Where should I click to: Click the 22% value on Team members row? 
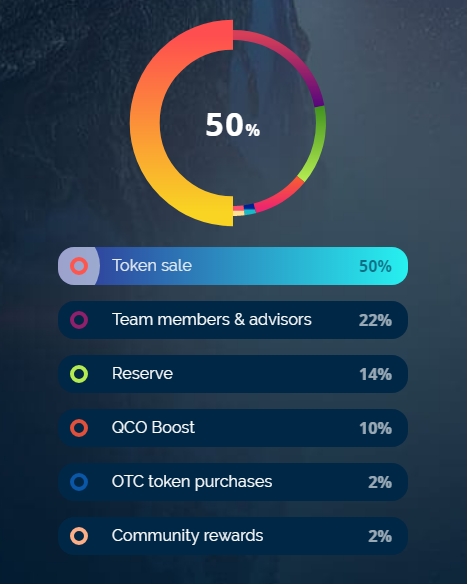(375, 320)
